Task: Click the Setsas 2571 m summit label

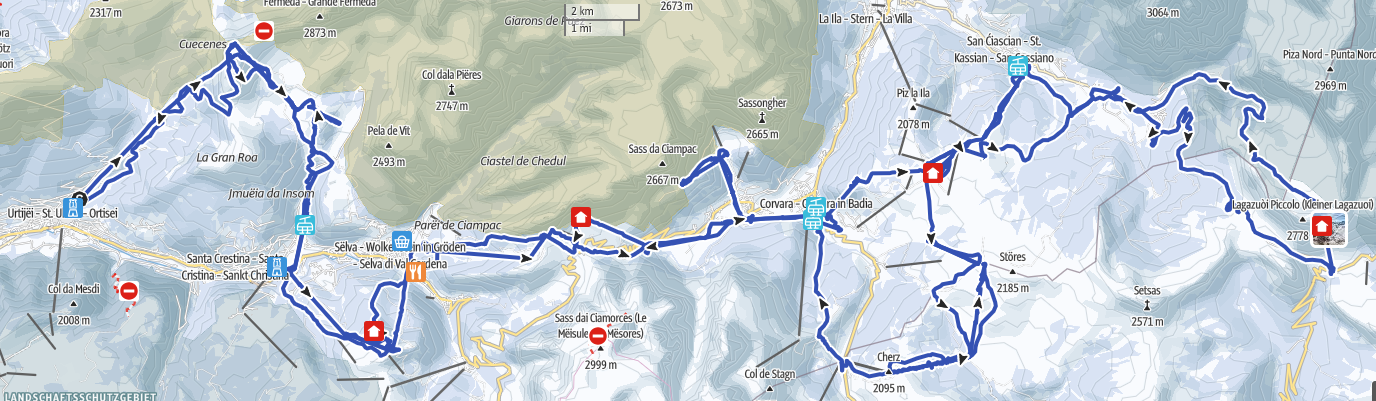Action: 1146,306
